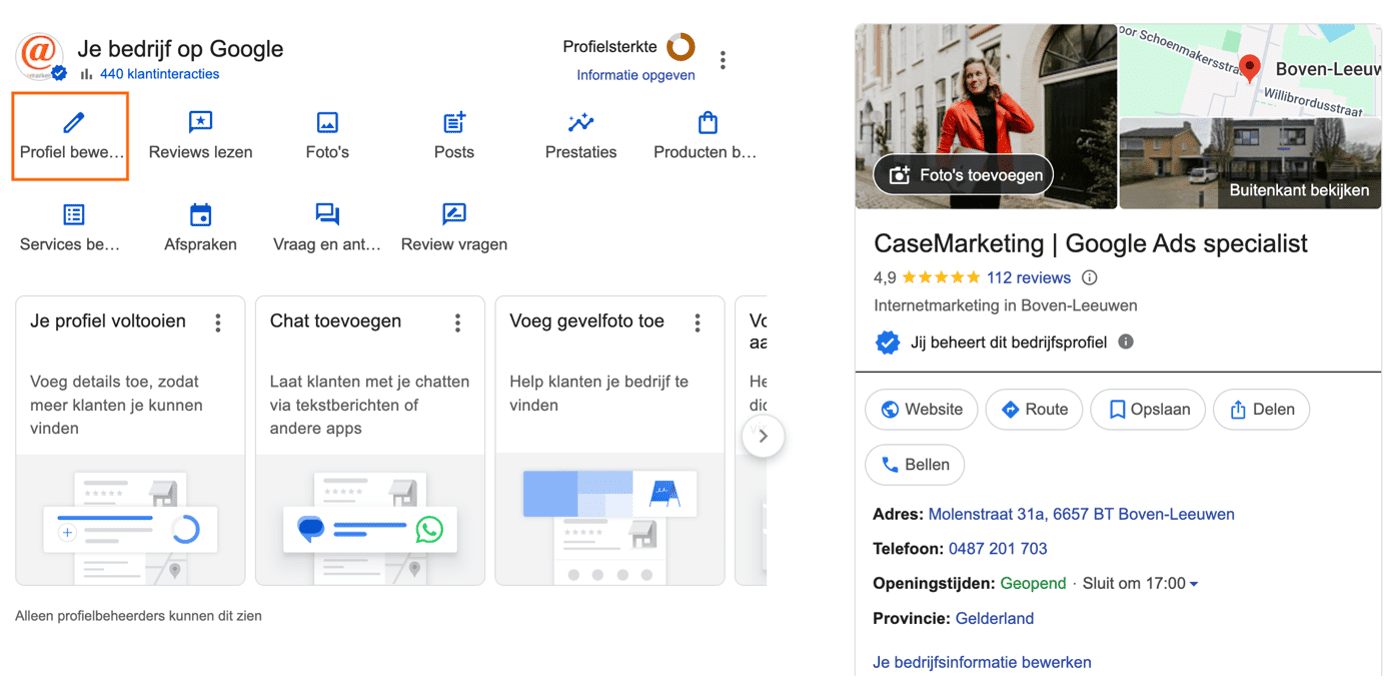The height and width of the screenshot is (681, 1390).
Task: Click Je bedrijfsinformatie bewerken link
Action: point(982,662)
